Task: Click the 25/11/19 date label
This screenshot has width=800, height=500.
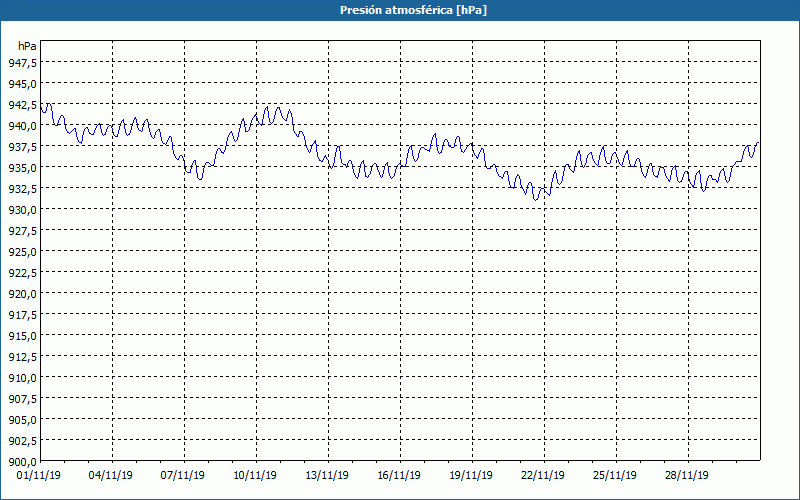Action: point(615,476)
